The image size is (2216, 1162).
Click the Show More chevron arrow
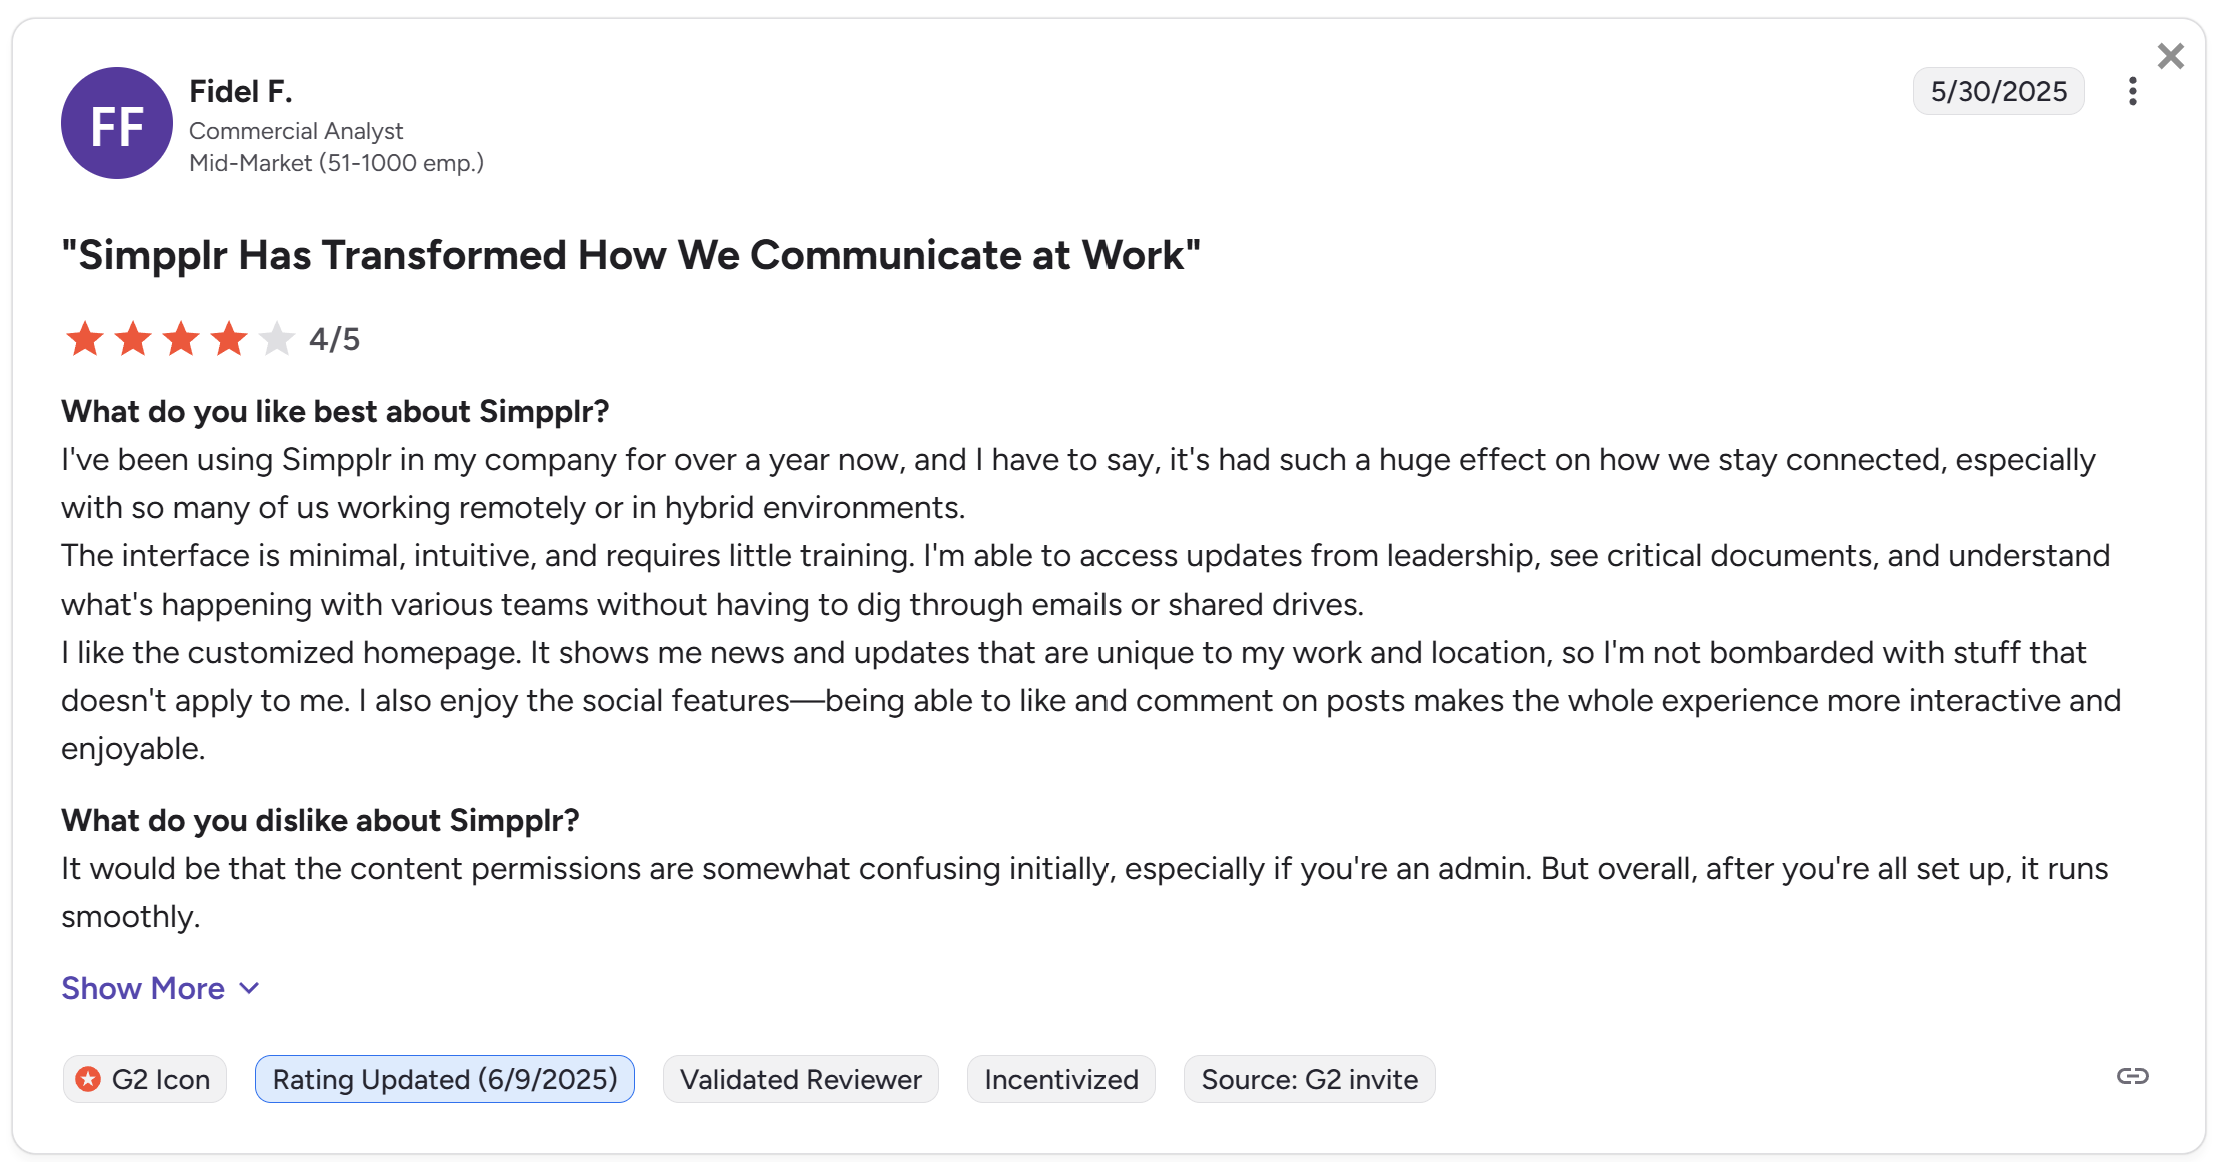[x=248, y=989]
